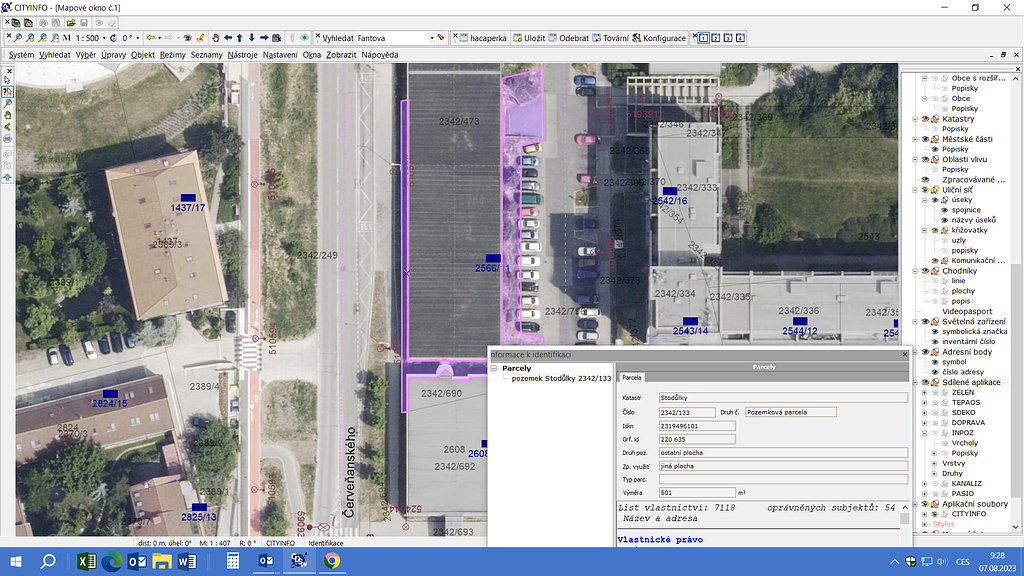Click the Uložit button
The height and width of the screenshot is (576, 1024).
(x=529, y=38)
